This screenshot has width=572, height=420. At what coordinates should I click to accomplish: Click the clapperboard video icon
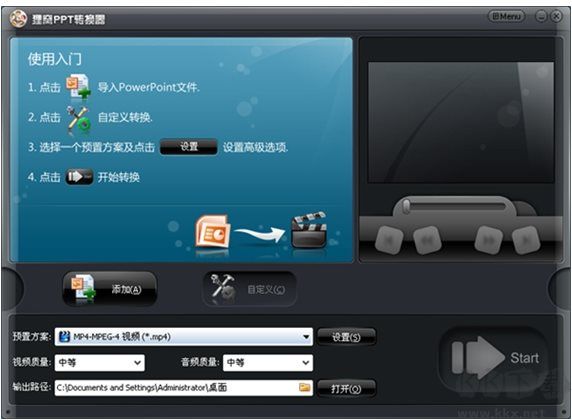tap(309, 230)
